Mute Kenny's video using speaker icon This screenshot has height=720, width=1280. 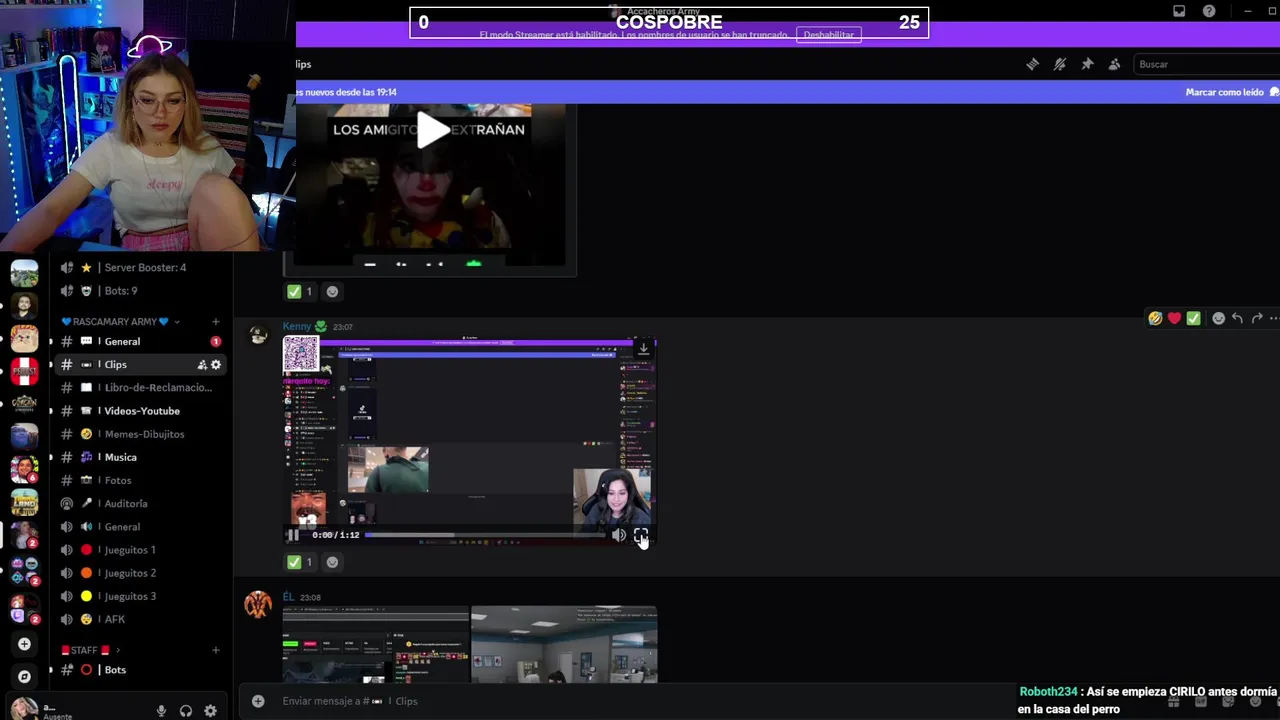[618, 535]
